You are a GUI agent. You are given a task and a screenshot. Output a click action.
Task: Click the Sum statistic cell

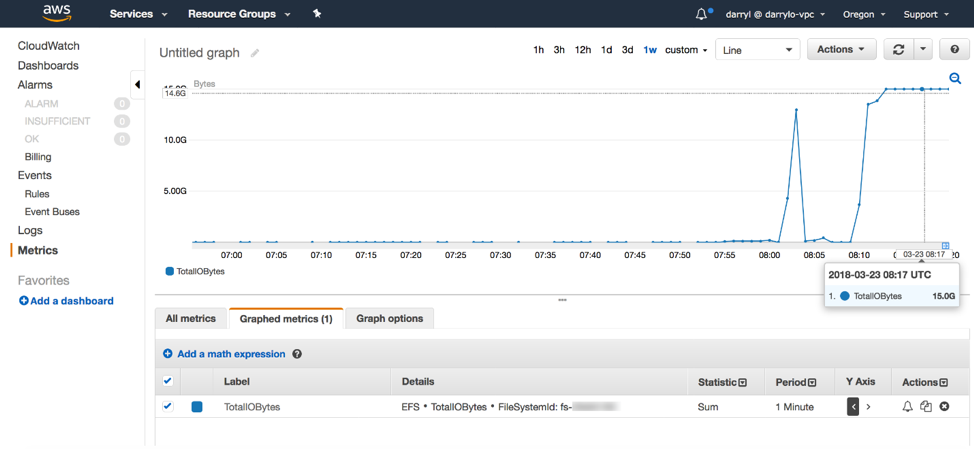(x=708, y=407)
